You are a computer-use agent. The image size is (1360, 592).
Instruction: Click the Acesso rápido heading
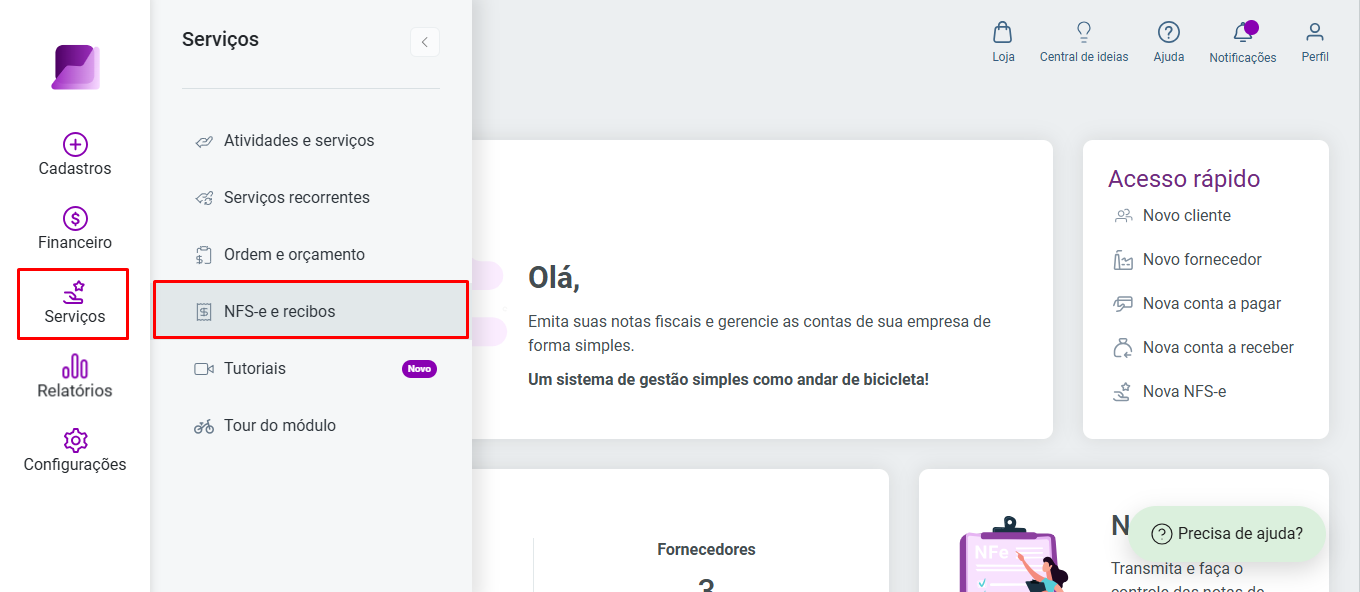pyautogui.click(x=1184, y=179)
